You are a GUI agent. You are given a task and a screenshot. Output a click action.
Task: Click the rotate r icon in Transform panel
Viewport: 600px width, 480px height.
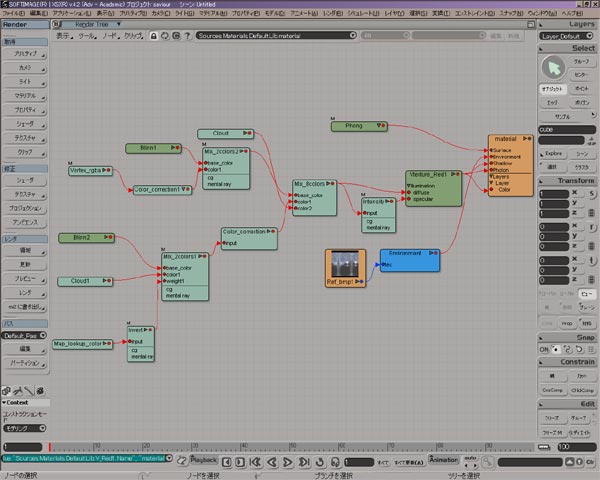(x=592, y=227)
